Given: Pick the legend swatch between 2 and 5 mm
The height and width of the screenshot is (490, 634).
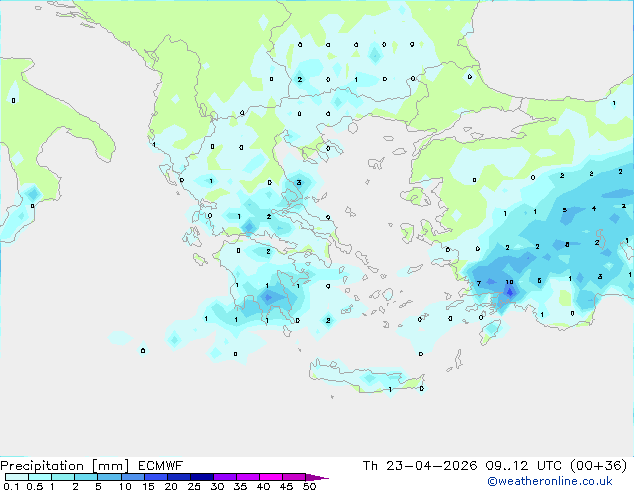Looking at the screenshot, I should (86, 477).
